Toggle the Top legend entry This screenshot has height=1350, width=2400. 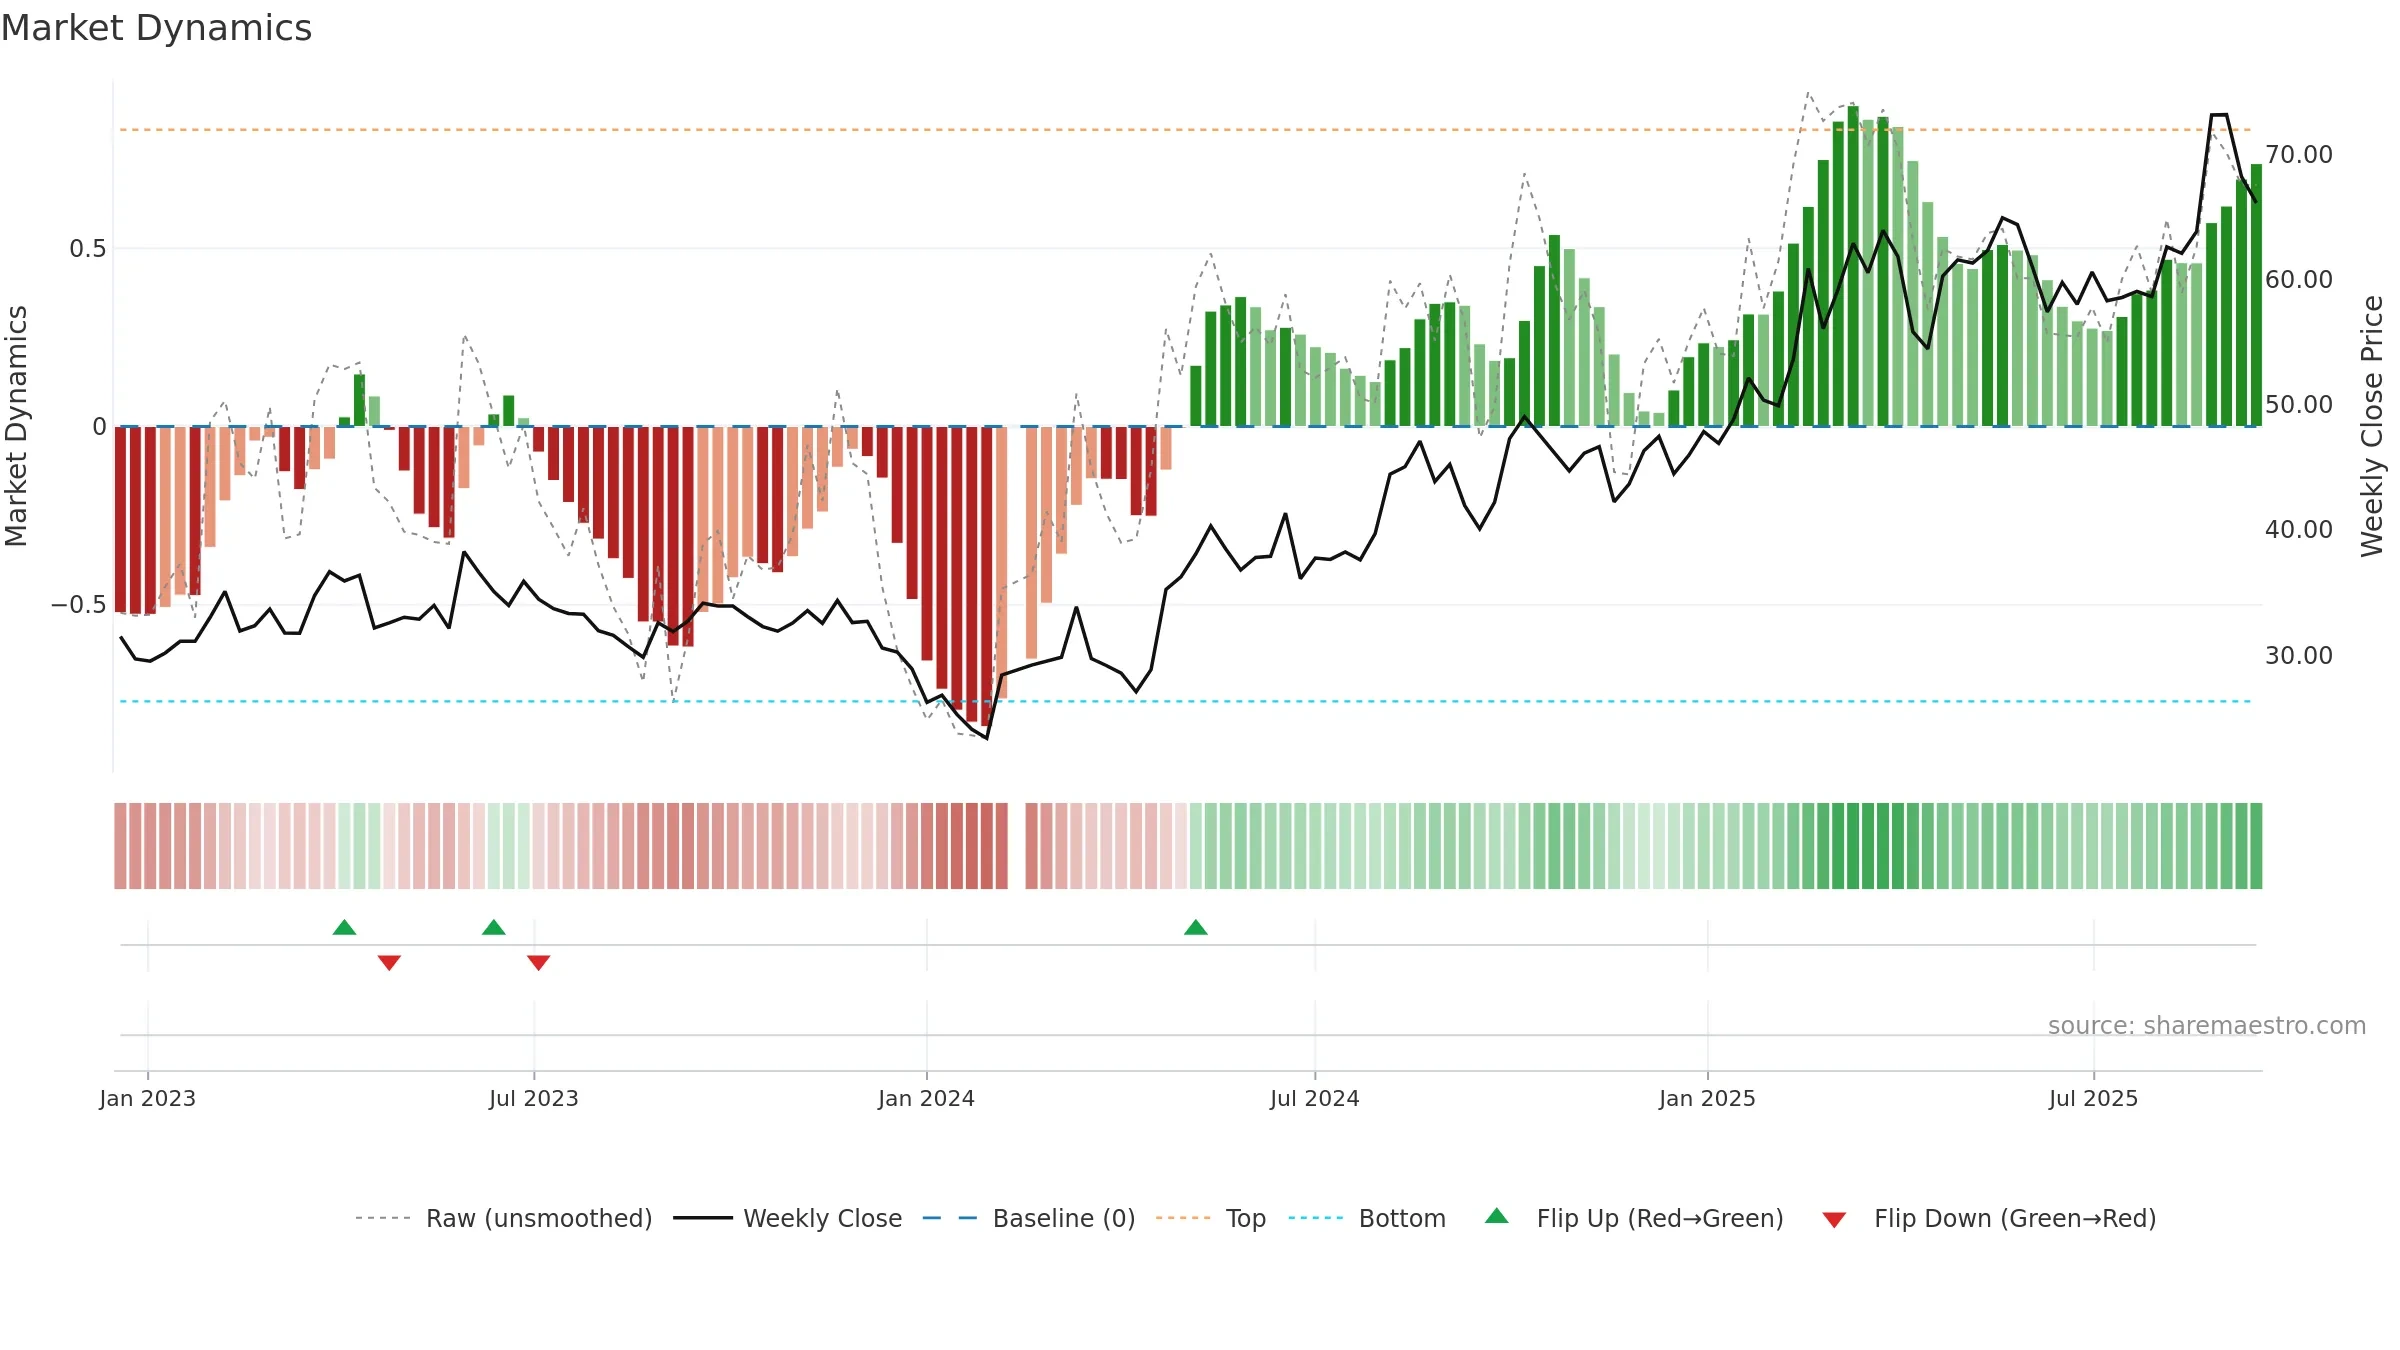coord(1210,1218)
